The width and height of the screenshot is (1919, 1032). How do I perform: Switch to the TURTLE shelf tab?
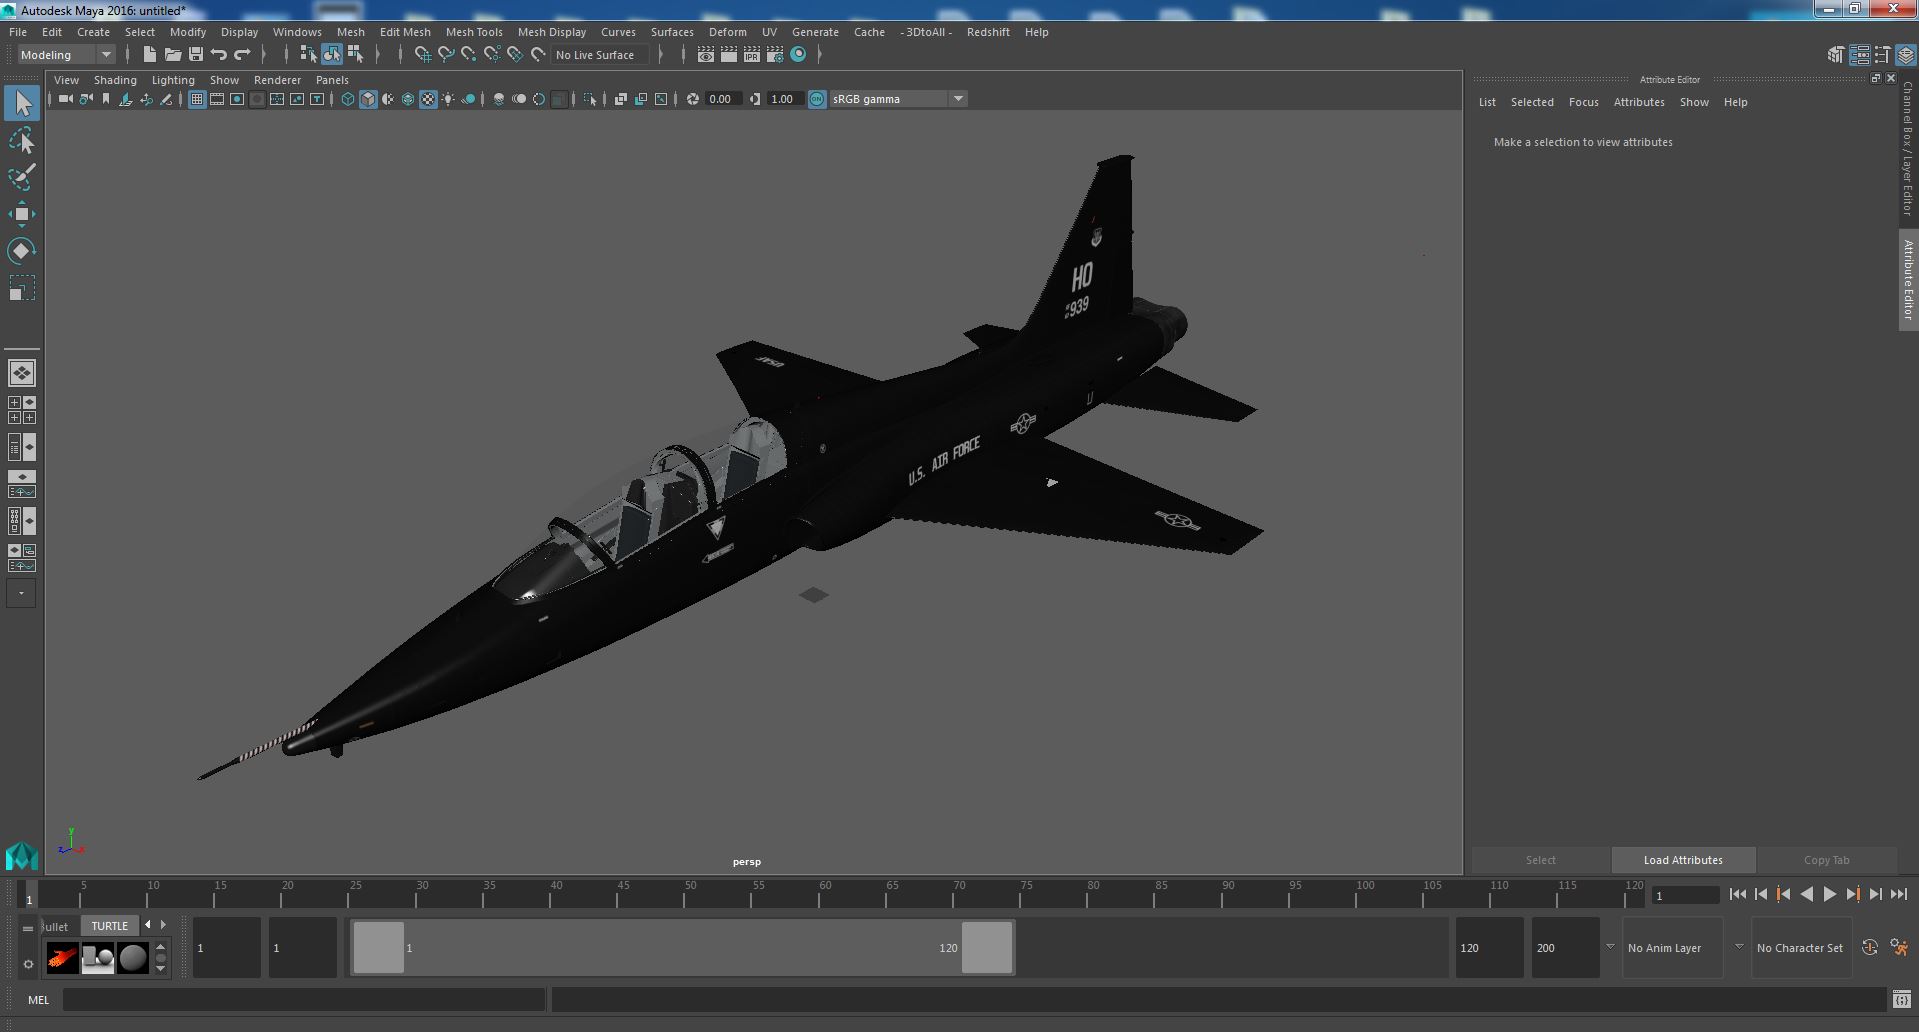[x=110, y=926]
